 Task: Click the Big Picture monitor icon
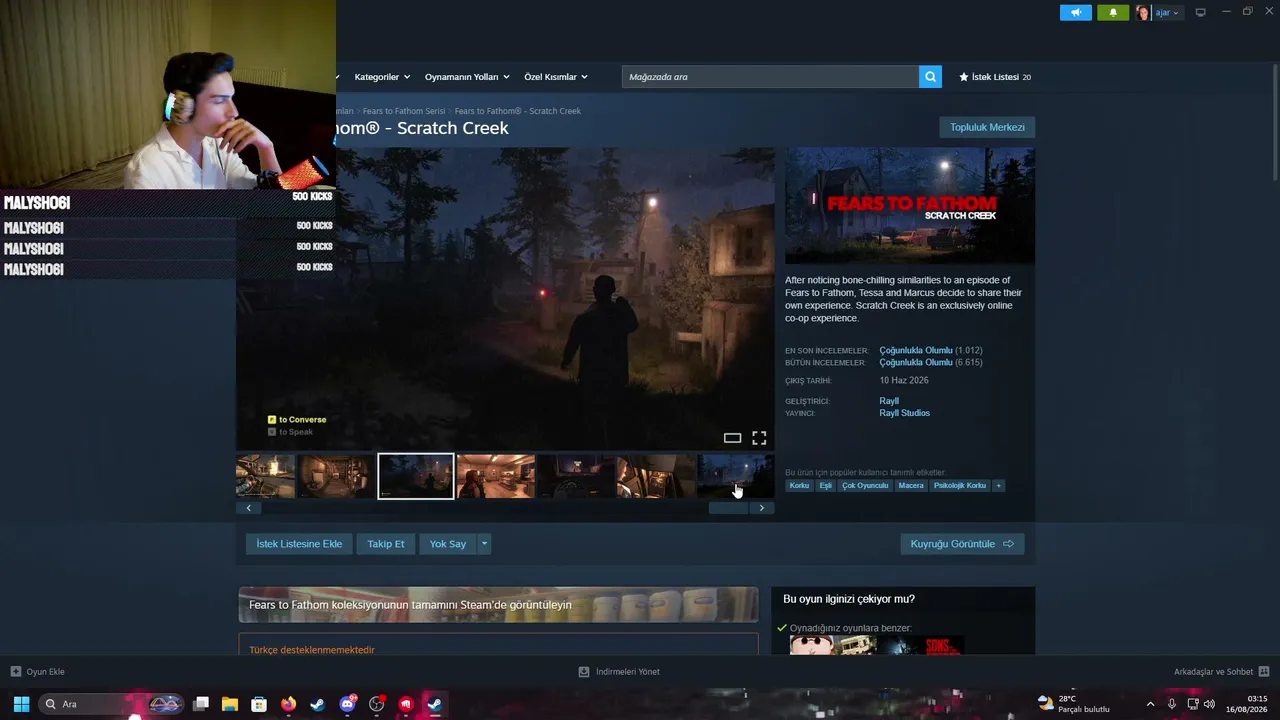coord(1201,13)
